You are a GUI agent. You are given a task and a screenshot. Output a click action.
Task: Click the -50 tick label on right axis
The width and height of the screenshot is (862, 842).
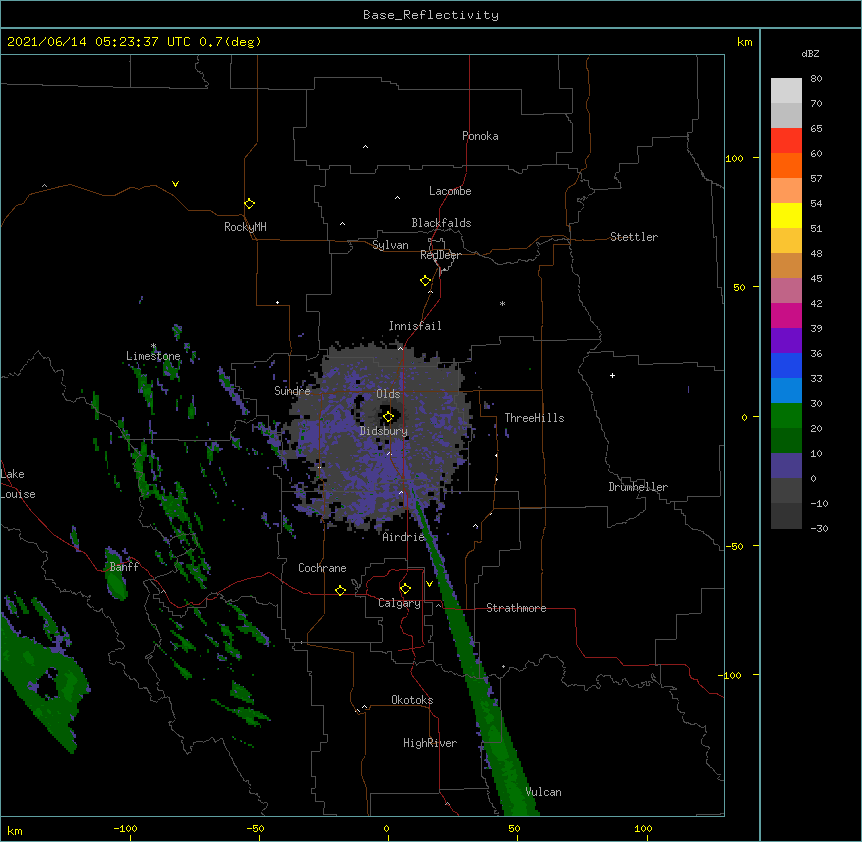coord(734,546)
